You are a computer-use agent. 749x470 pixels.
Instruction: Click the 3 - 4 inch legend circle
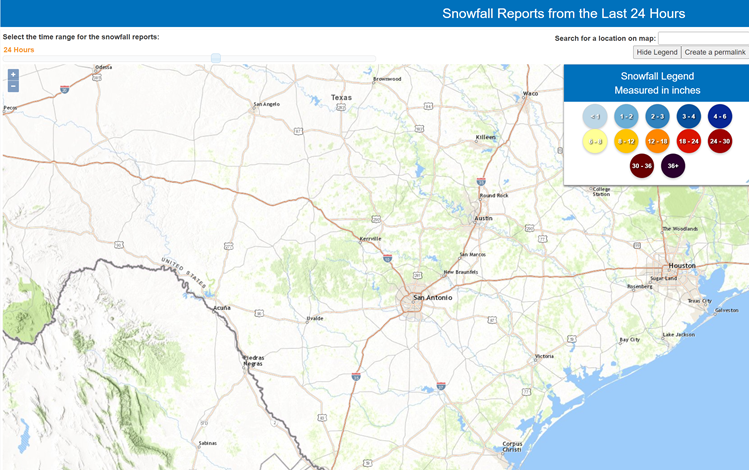tap(689, 117)
